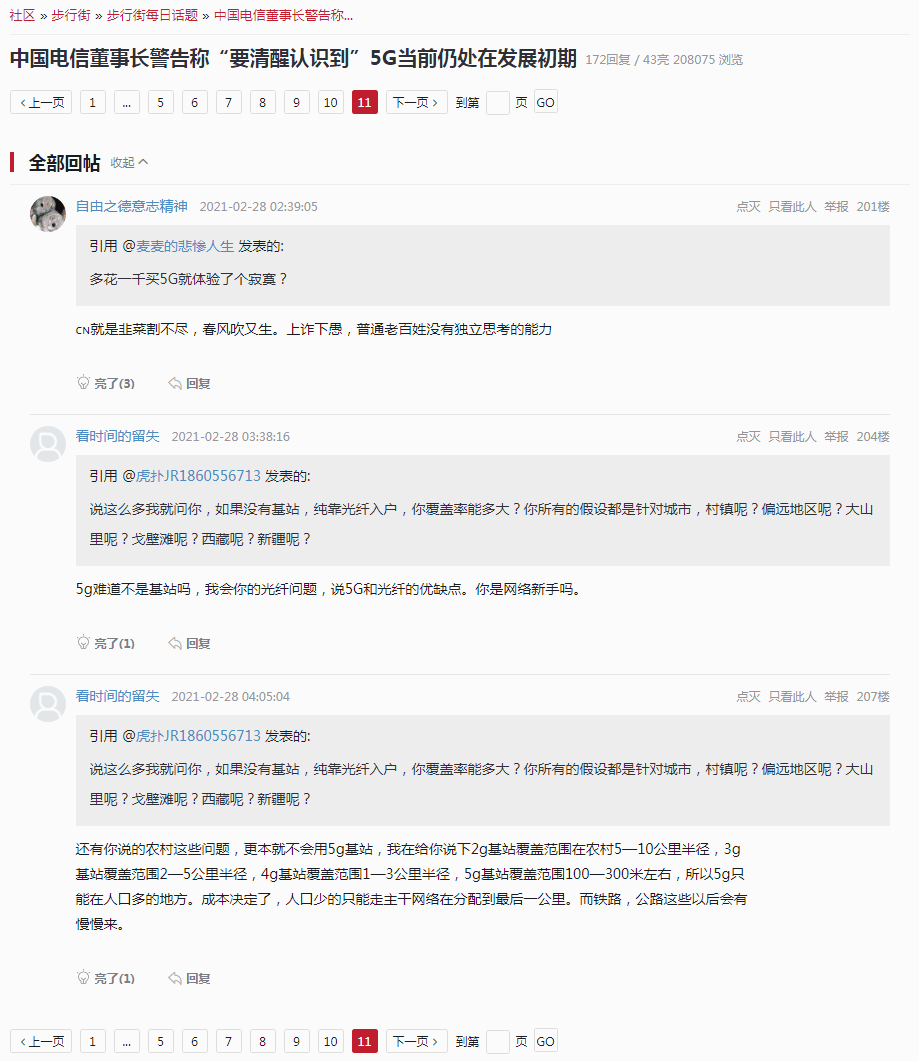Select page 10 in bottom pagination
This screenshot has height=1061, width=919.
pyautogui.click(x=330, y=1041)
